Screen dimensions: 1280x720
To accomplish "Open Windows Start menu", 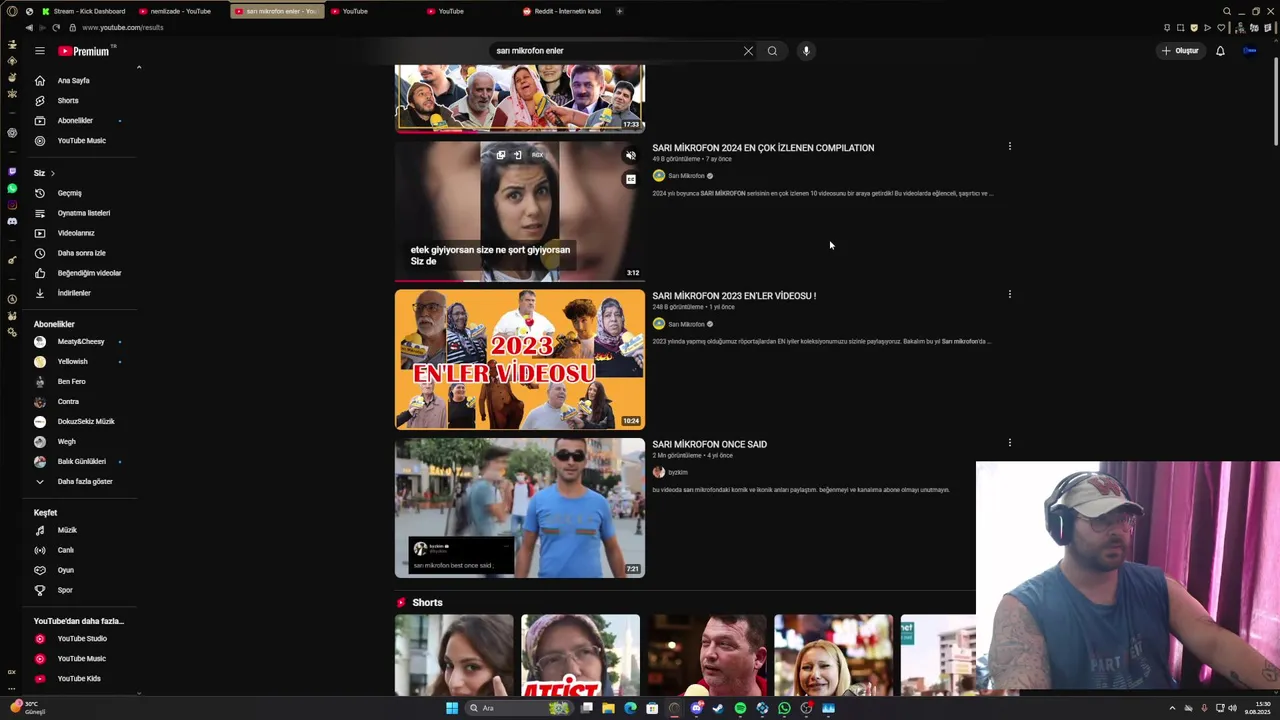I will (452, 708).
